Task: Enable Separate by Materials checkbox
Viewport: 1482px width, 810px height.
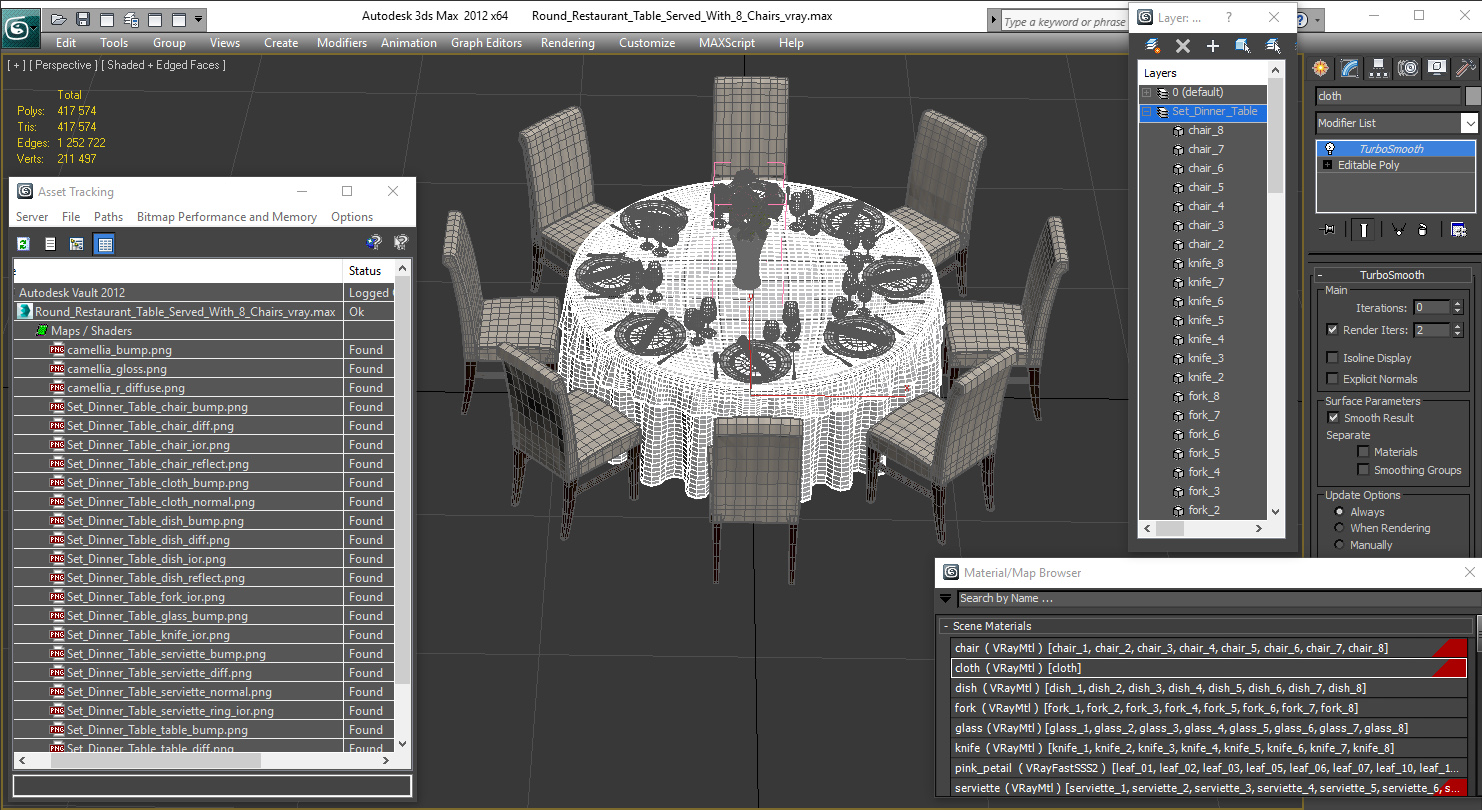Action: click(1362, 451)
